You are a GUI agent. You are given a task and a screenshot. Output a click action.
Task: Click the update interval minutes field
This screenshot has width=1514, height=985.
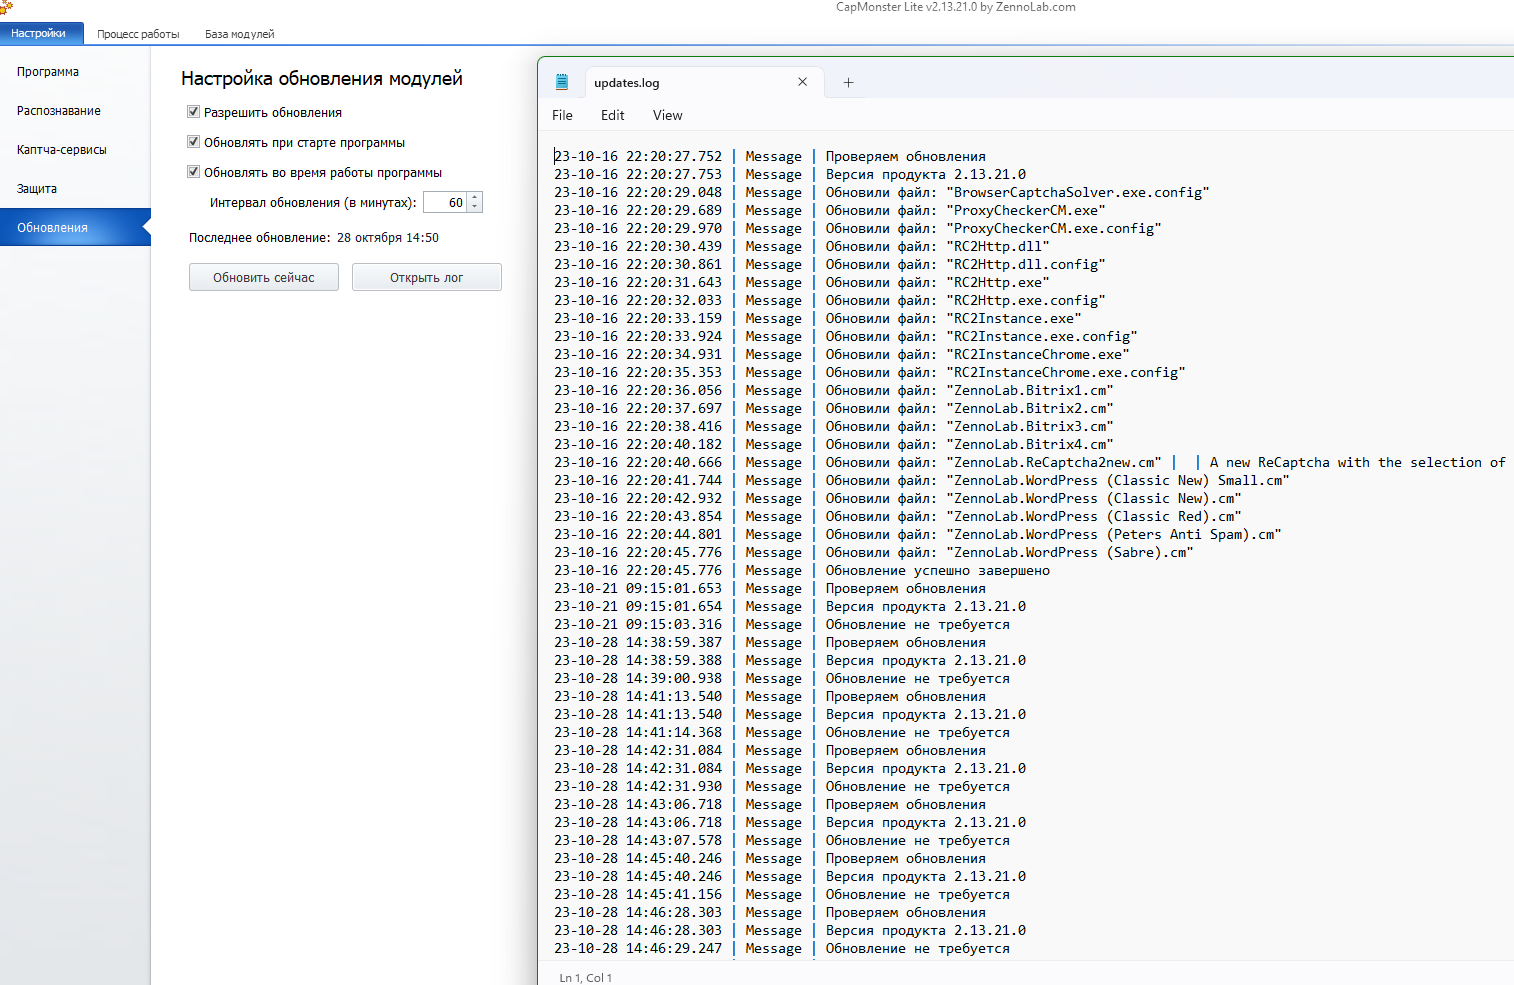(x=445, y=202)
